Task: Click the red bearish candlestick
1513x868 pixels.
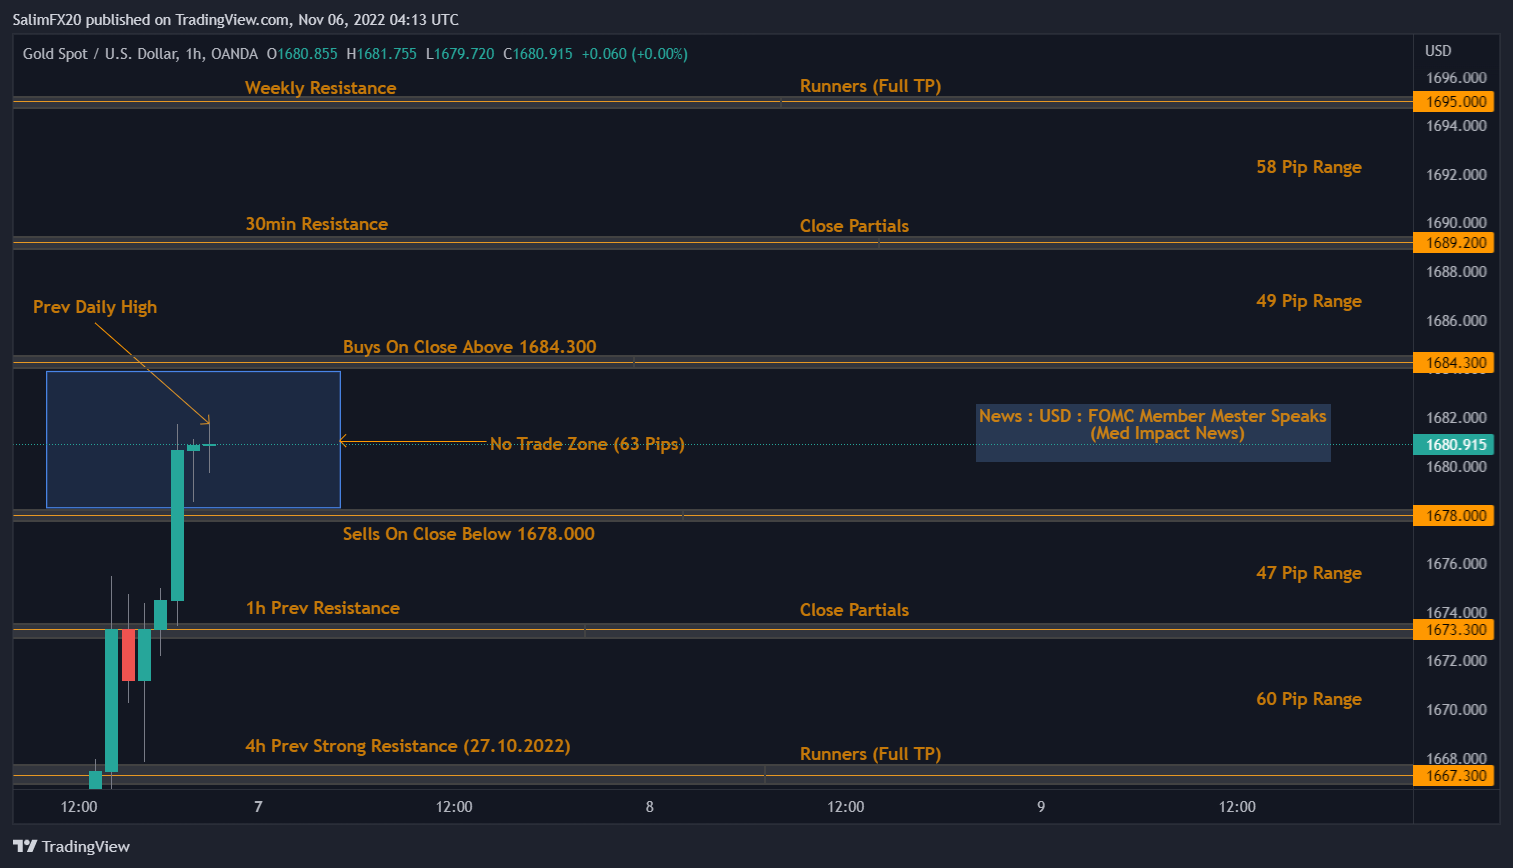Action: 128,655
